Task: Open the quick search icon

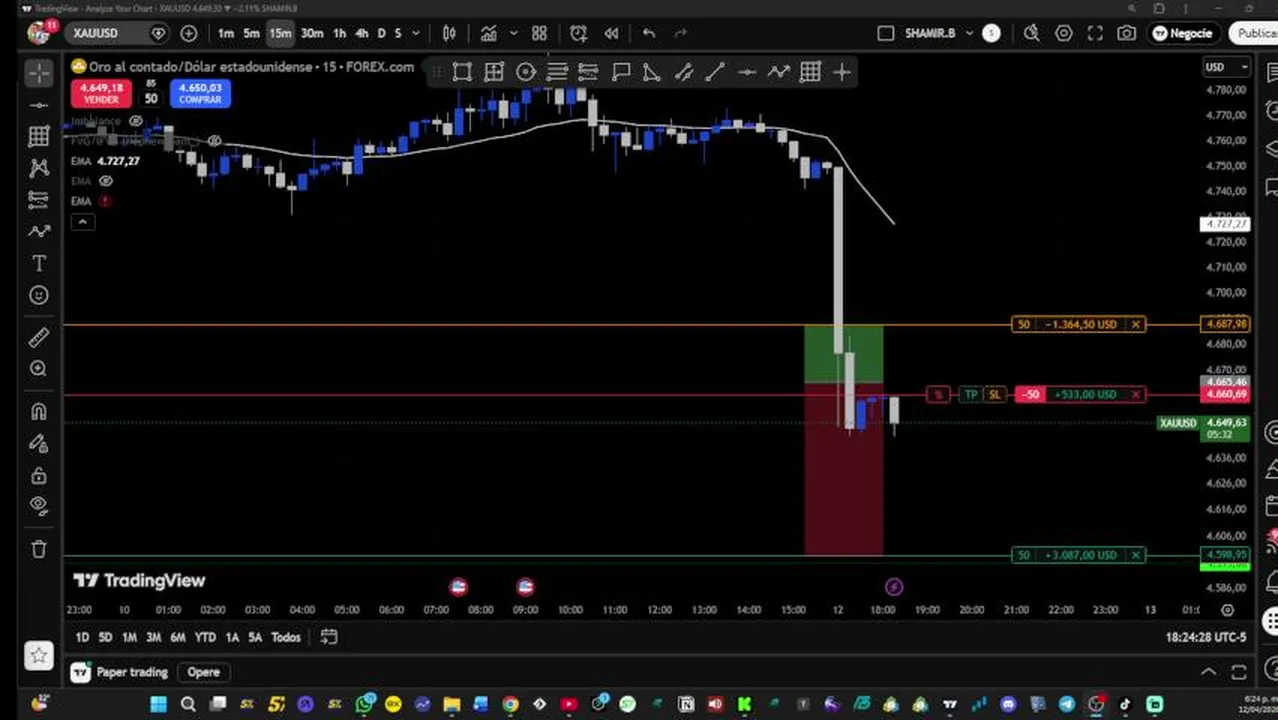Action: click(1032, 33)
